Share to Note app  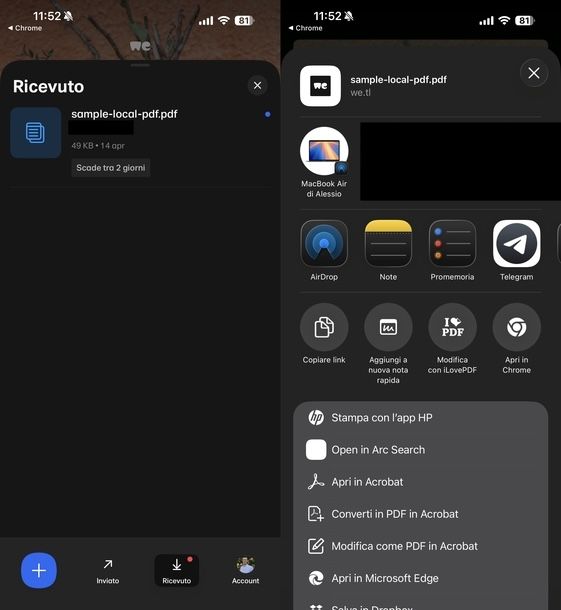coord(388,251)
